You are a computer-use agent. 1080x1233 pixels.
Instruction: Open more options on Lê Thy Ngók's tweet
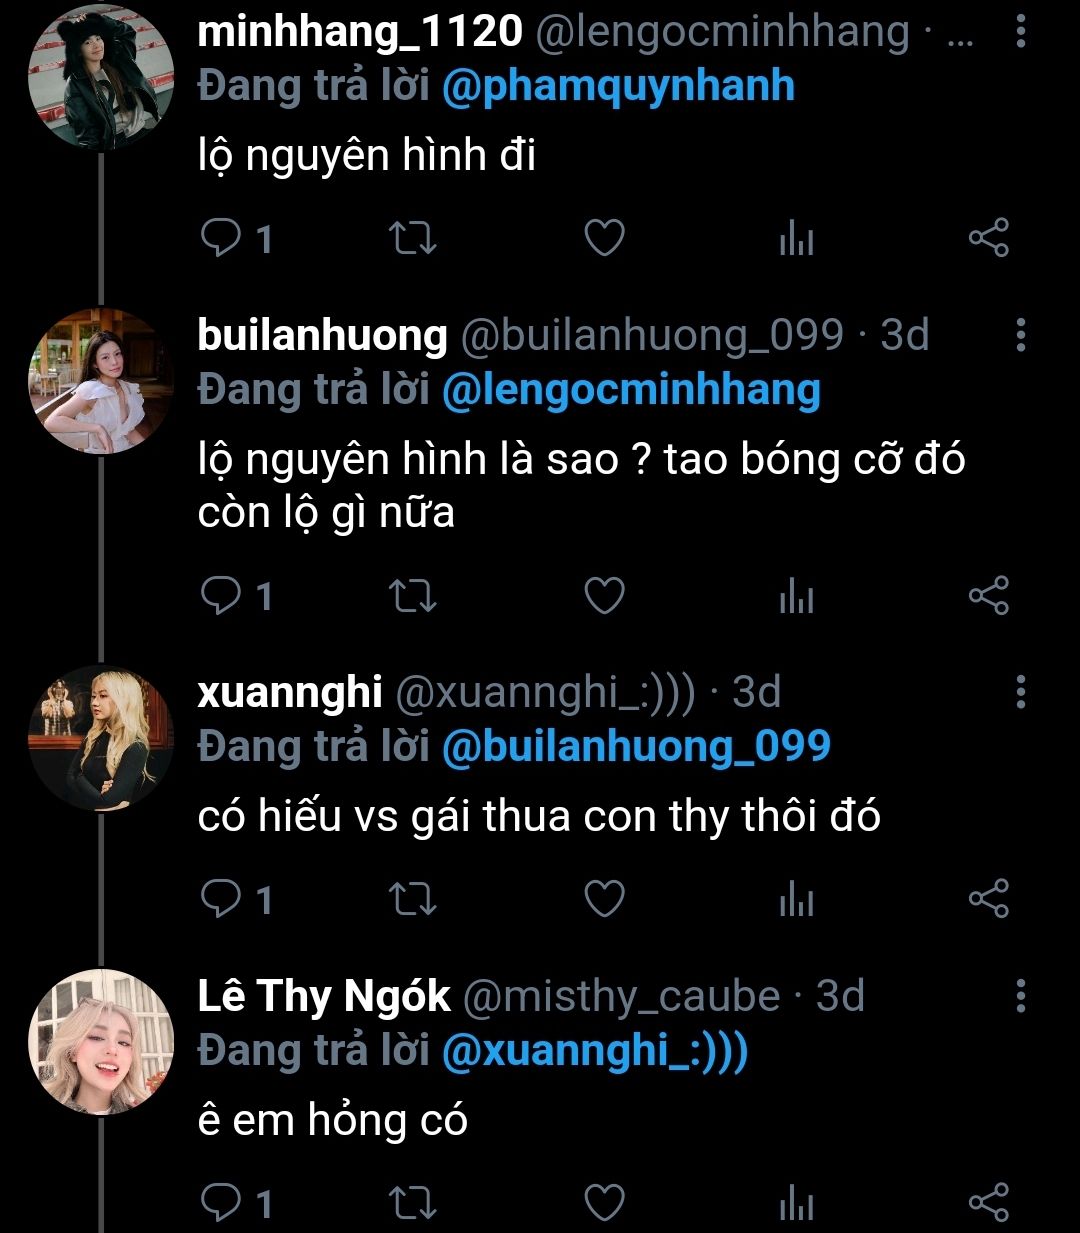(x=1020, y=996)
